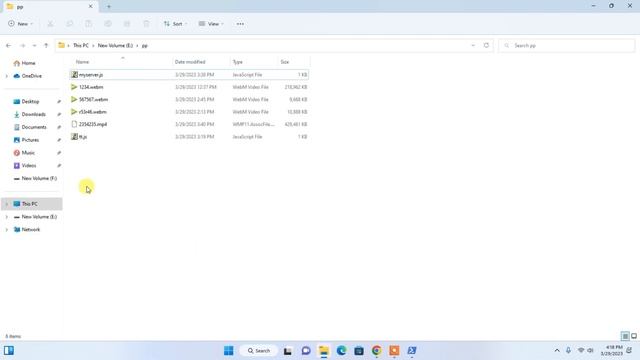Refresh the pp folder view
Screen dimensions: 640x360
tap(486, 45)
